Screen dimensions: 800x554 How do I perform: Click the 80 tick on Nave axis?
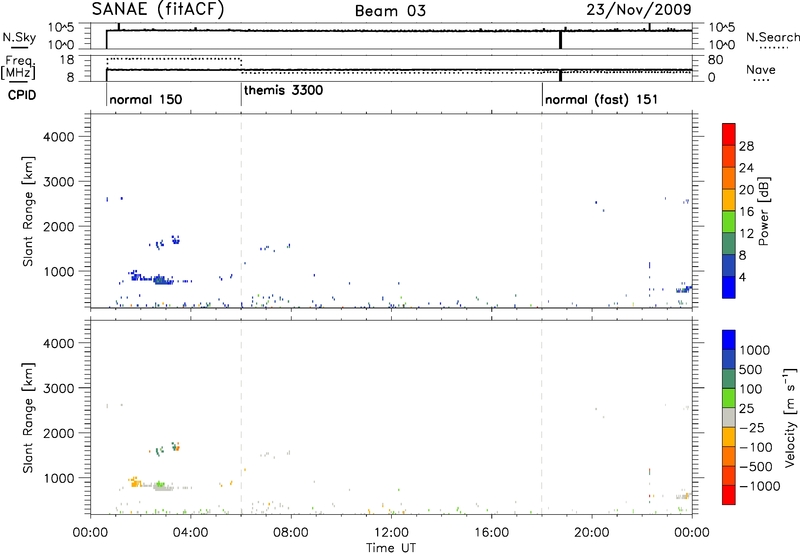[715, 60]
